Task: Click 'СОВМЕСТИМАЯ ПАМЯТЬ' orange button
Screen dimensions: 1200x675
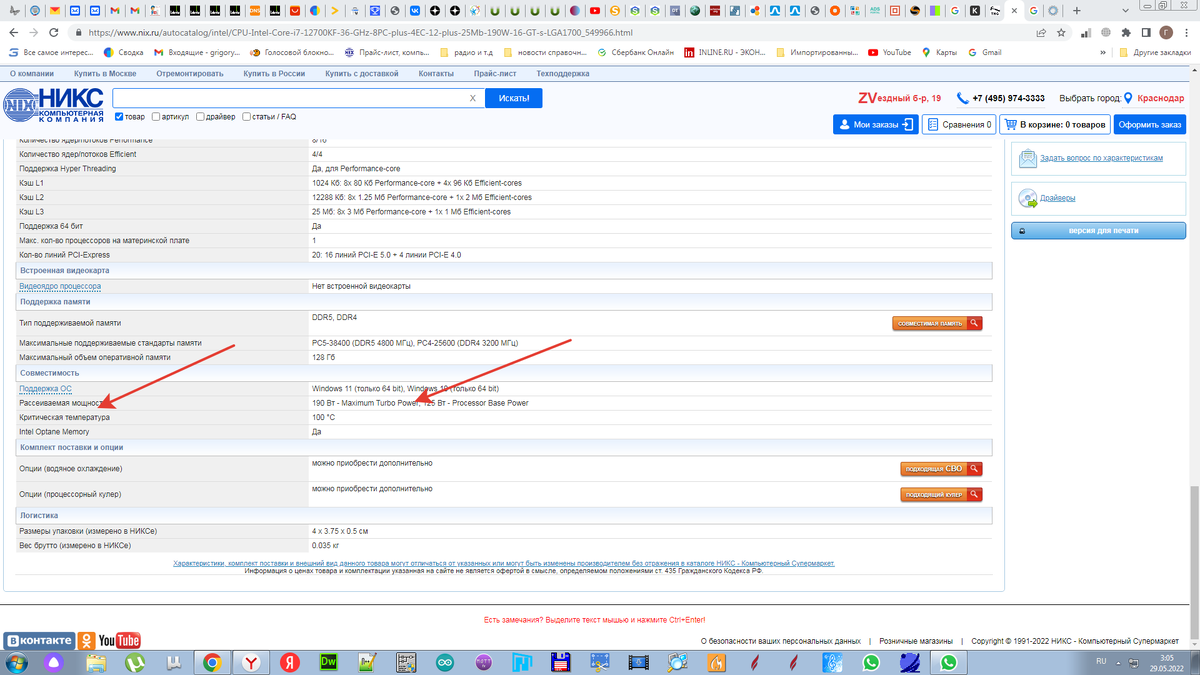Action: coord(937,324)
